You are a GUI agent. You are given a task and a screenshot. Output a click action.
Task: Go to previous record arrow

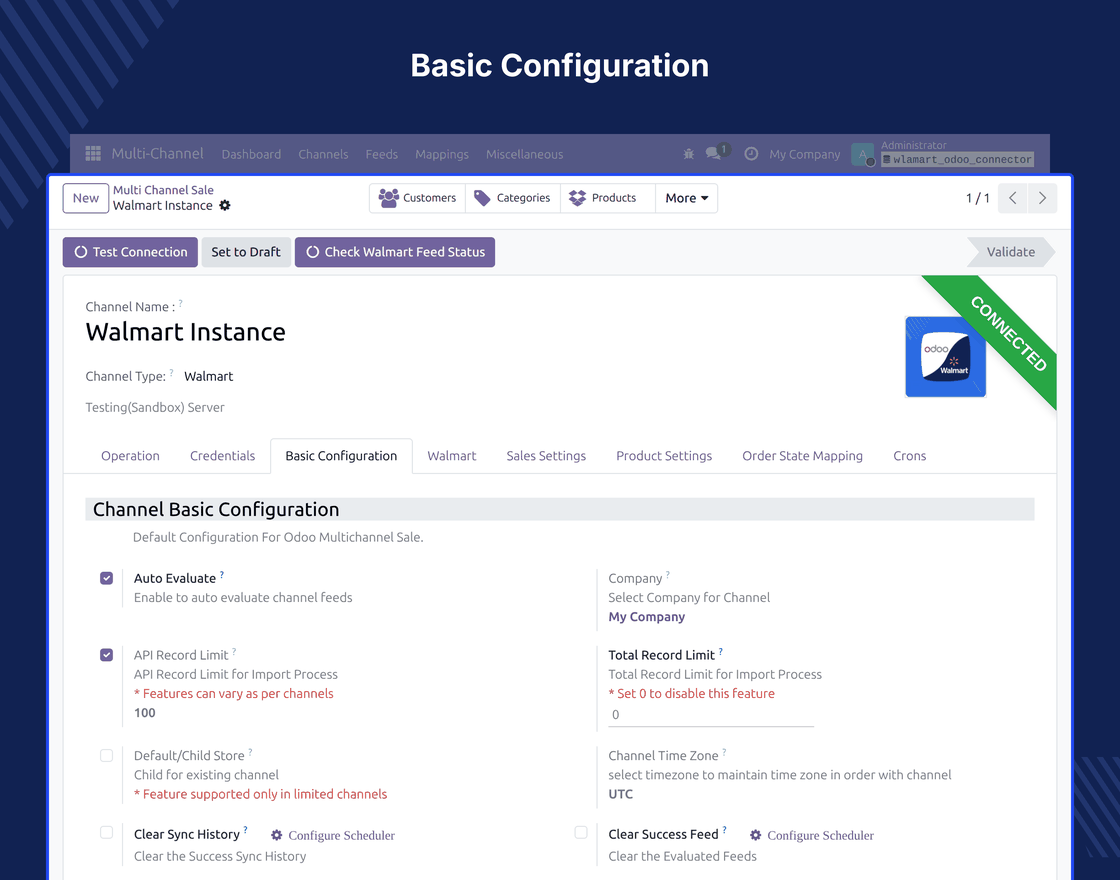coord(1013,198)
